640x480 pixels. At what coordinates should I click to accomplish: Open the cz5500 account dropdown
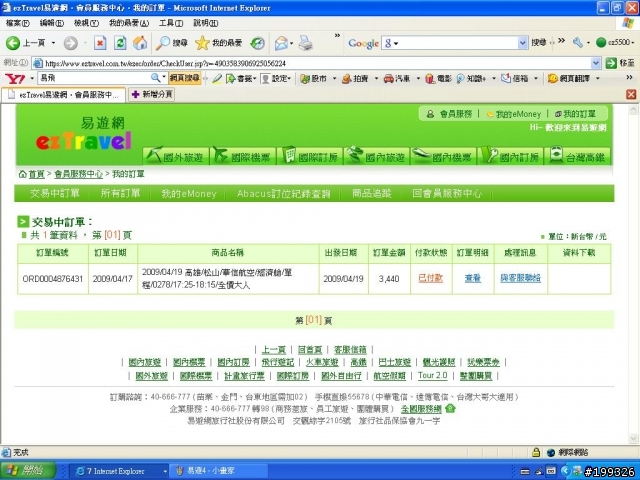(615, 42)
